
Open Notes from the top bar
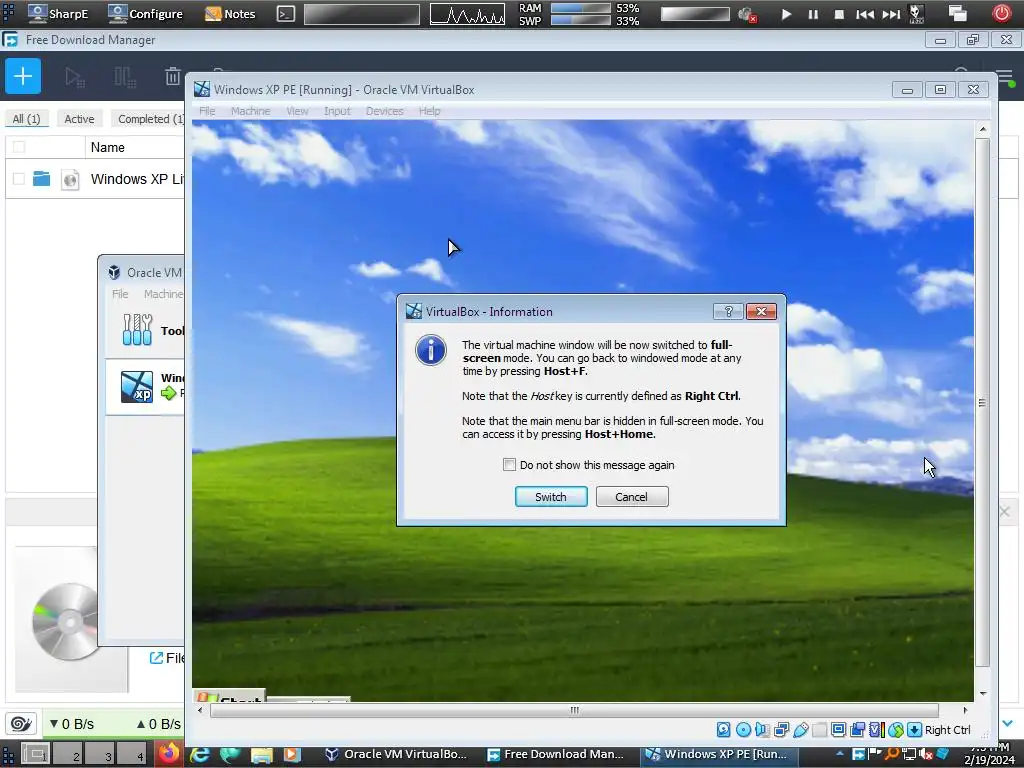[230, 14]
